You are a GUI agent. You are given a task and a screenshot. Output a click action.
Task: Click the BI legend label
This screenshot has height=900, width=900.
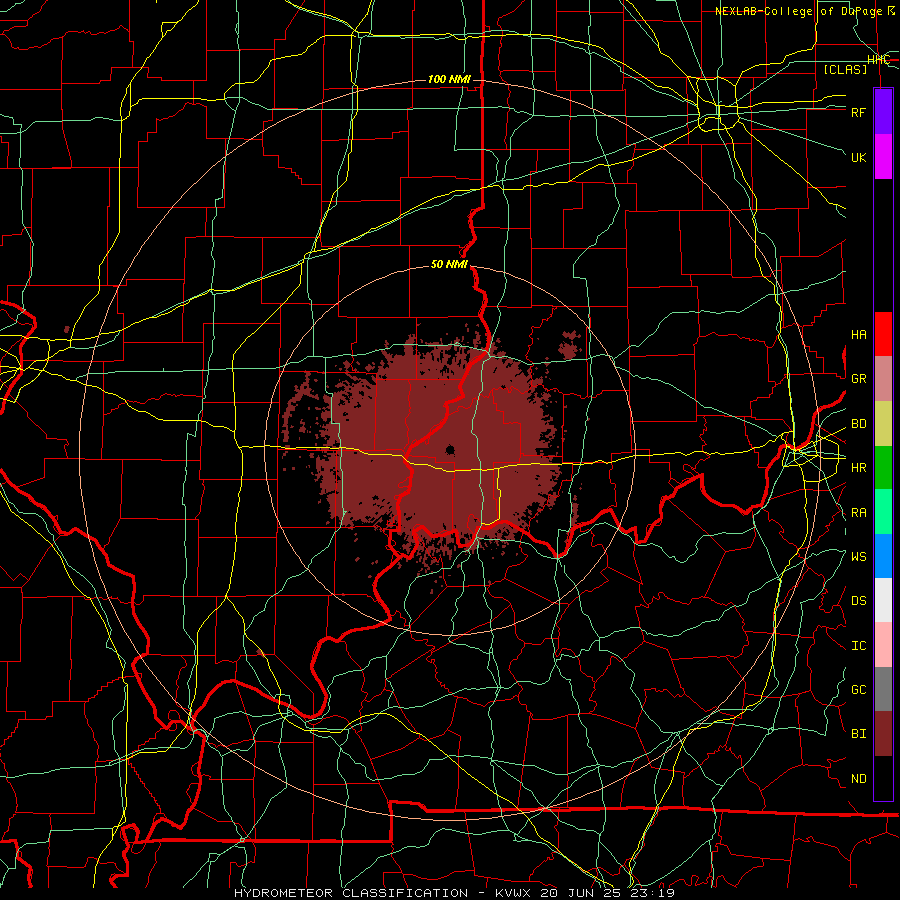(x=858, y=734)
